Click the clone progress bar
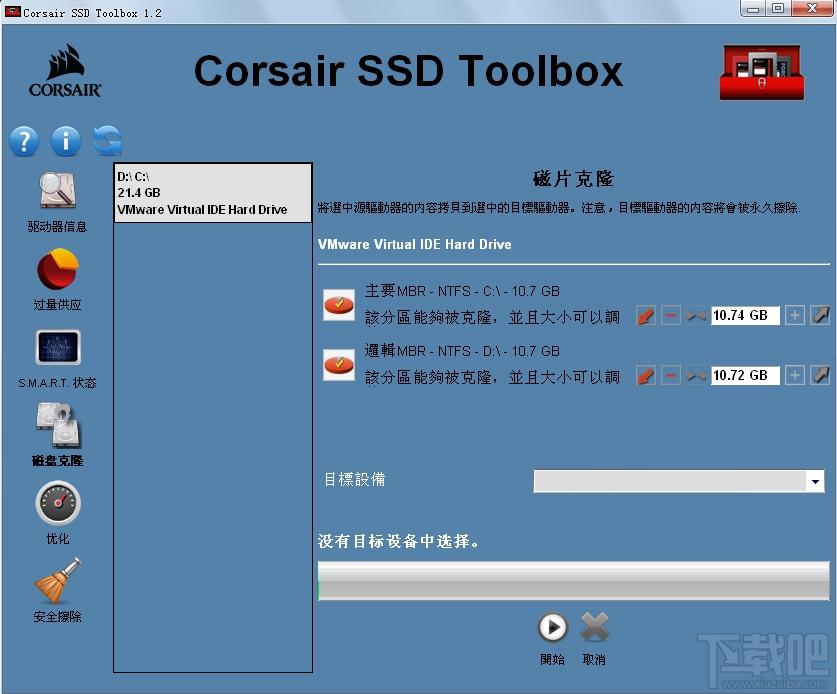 click(x=574, y=581)
